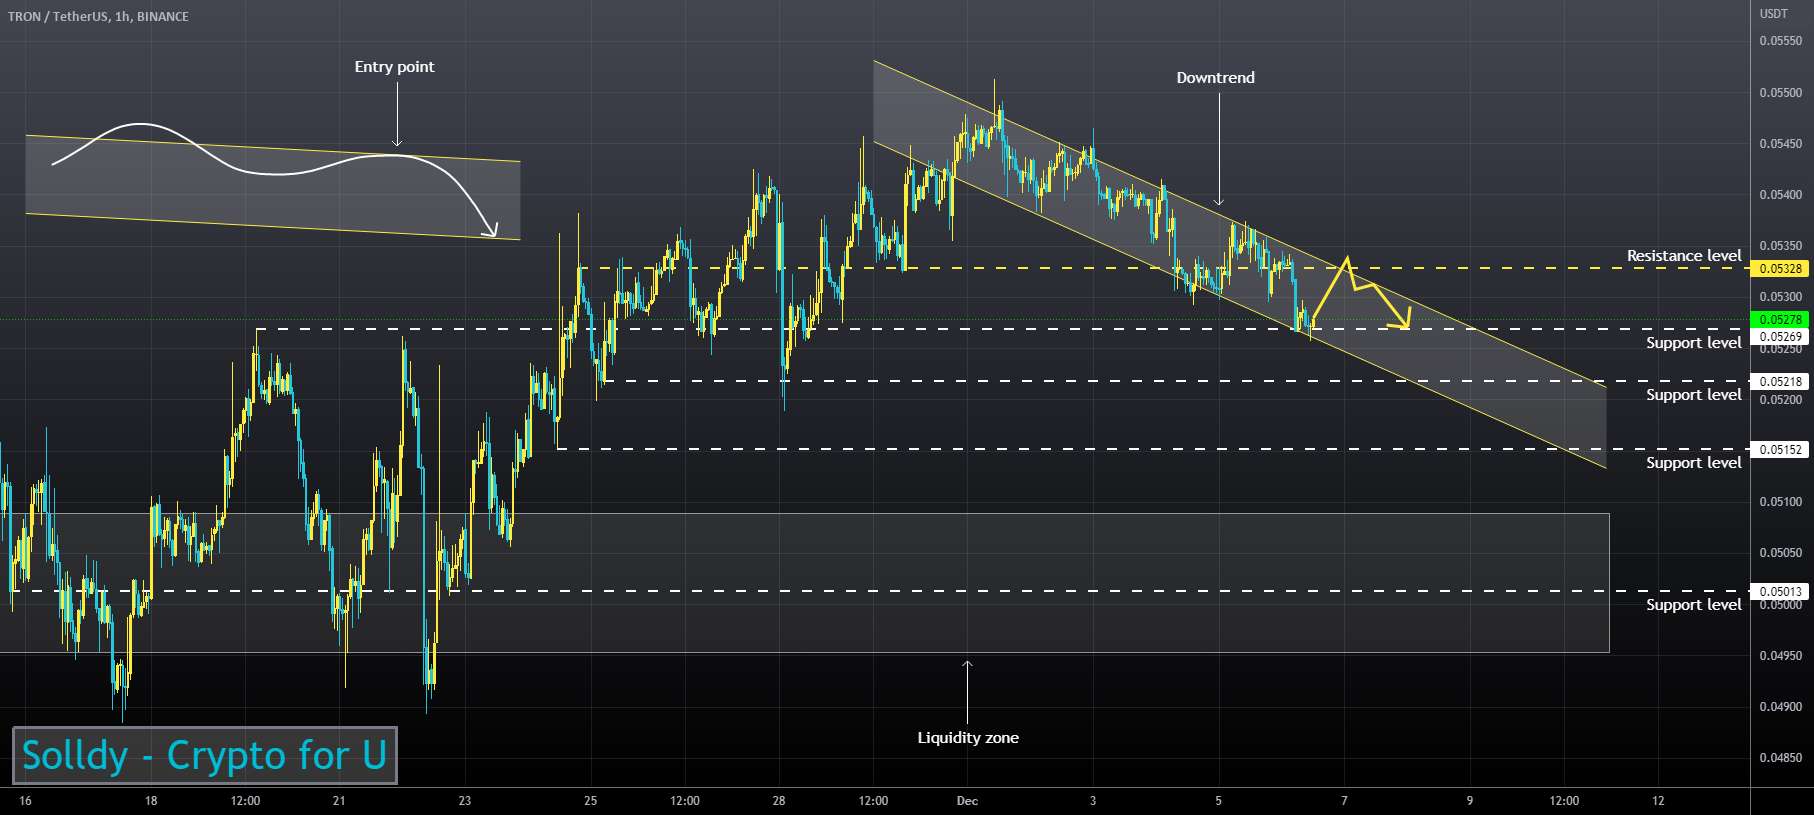This screenshot has height=815, width=1814.
Task: Click the 0.05100 price axis label
Action: point(1781,502)
